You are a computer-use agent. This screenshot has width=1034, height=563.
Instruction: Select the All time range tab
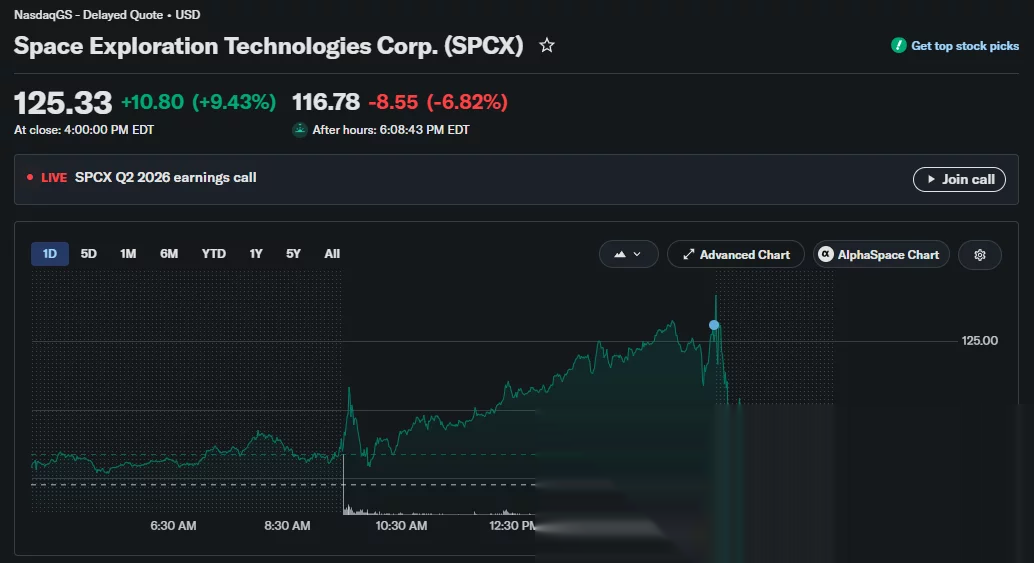click(x=332, y=254)
